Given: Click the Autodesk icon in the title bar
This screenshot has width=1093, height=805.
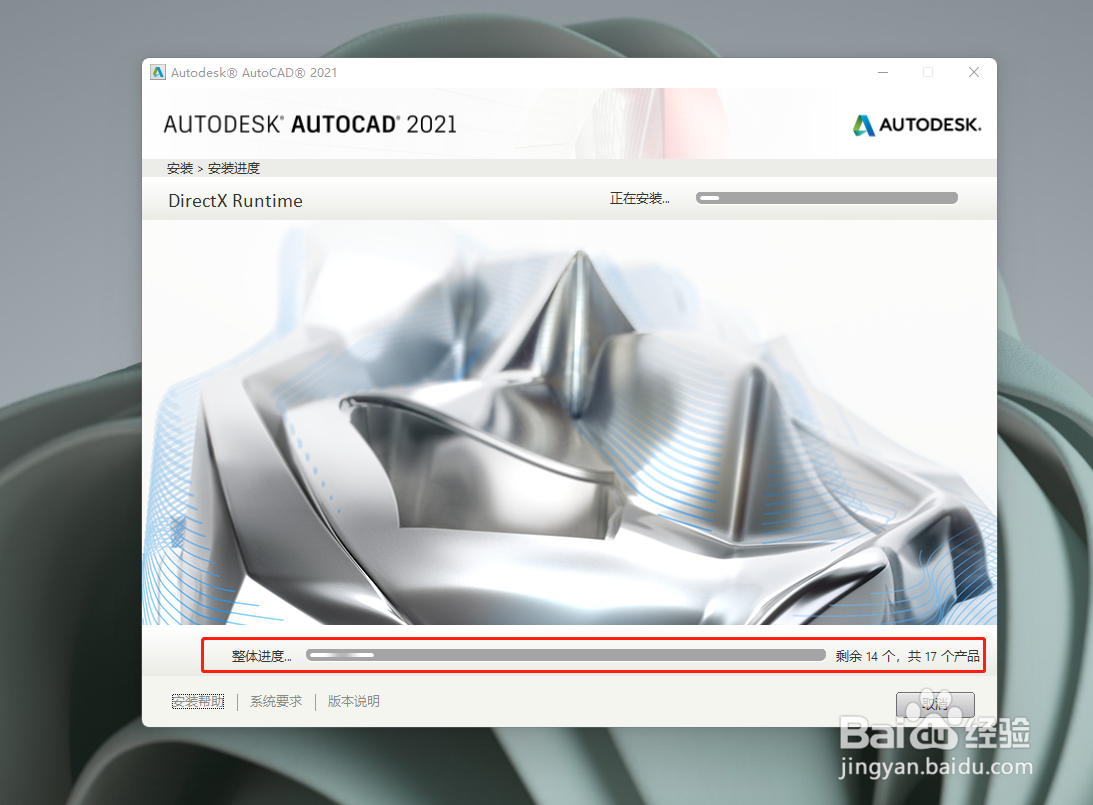Looking at the screenshot, I should (x=157, y=71).
